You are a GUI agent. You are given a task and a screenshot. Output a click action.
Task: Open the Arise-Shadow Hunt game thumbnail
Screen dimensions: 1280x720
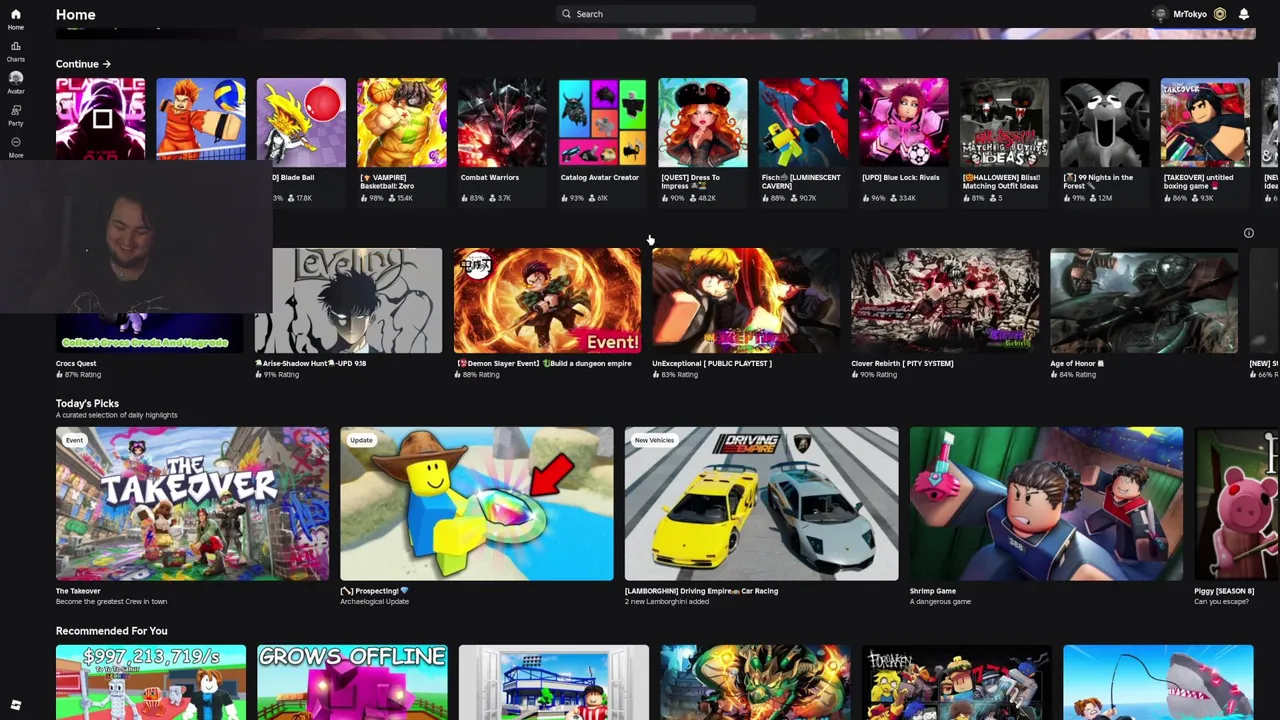coord(348,301)
